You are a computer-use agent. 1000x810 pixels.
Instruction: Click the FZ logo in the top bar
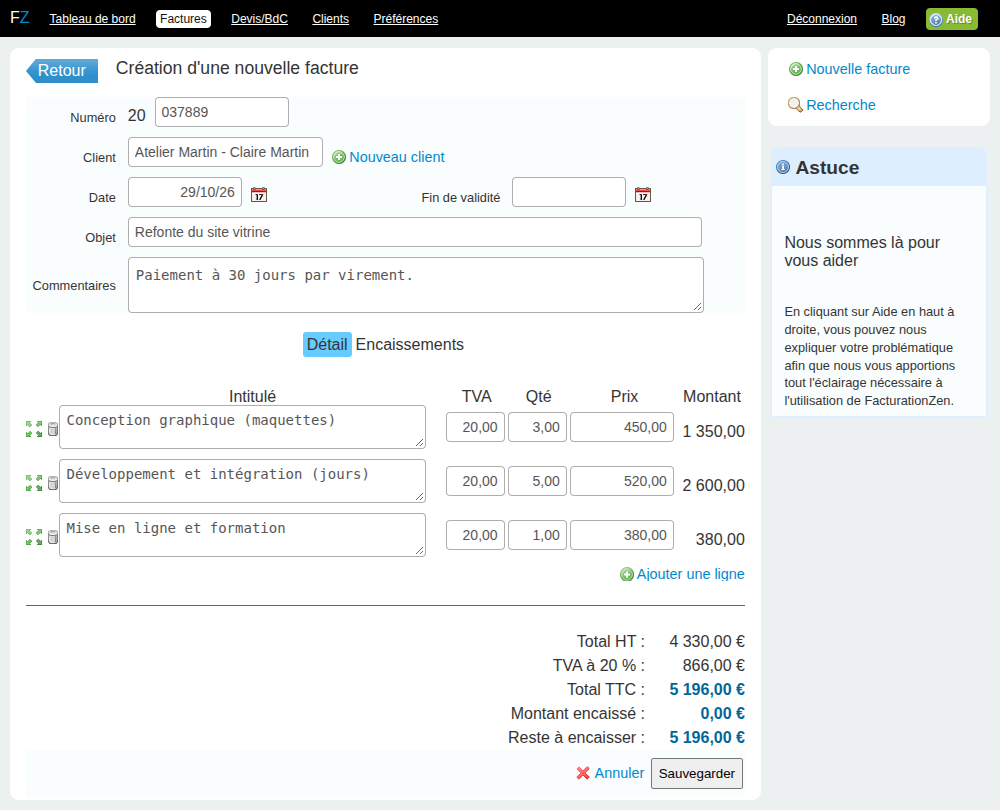pos(20,17)
